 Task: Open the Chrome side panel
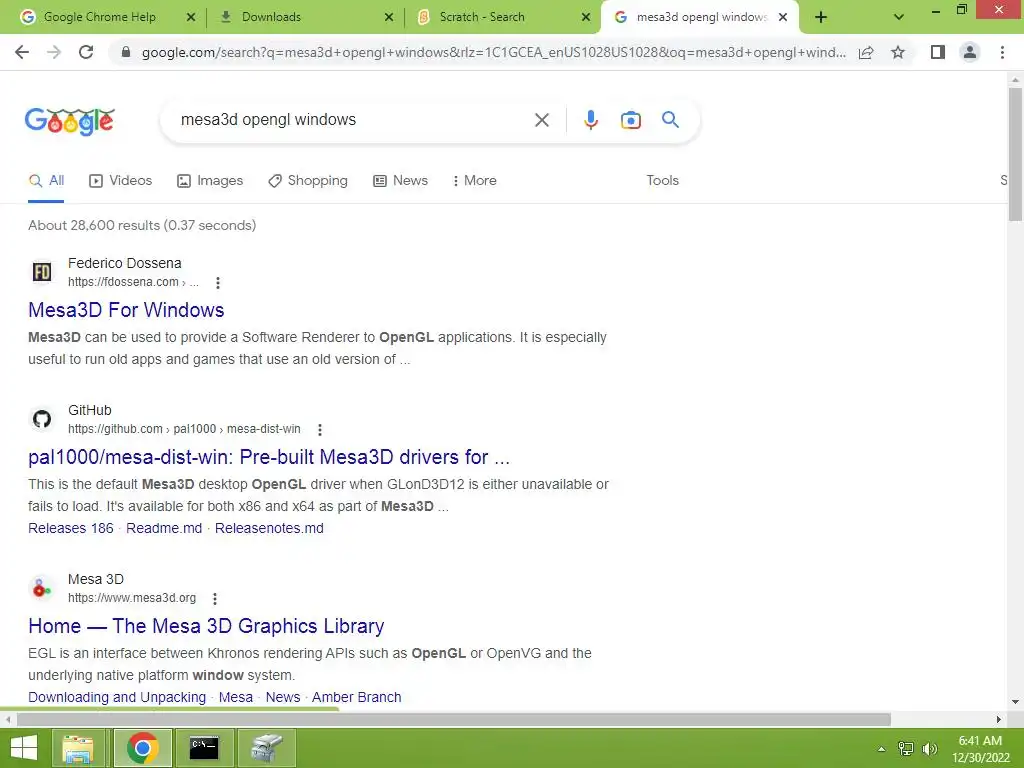938,52
